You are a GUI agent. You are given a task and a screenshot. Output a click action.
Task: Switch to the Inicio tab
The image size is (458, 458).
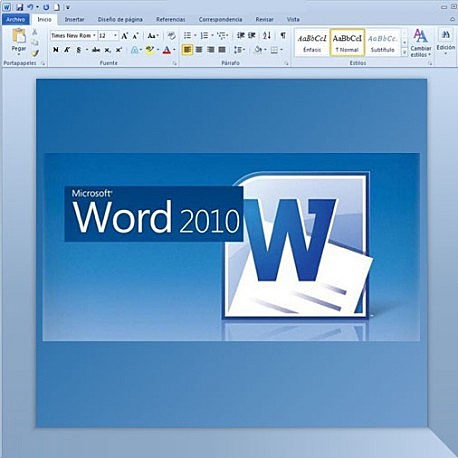point(44,20)
